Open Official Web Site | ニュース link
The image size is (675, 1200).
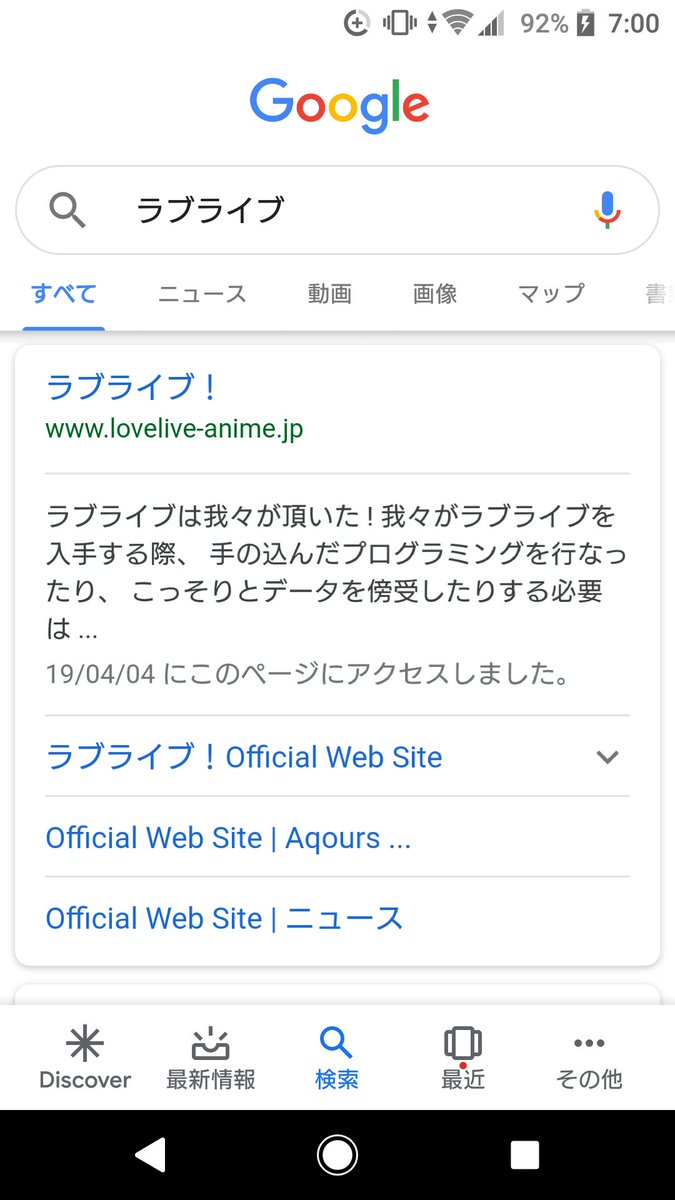click(224, 918)
